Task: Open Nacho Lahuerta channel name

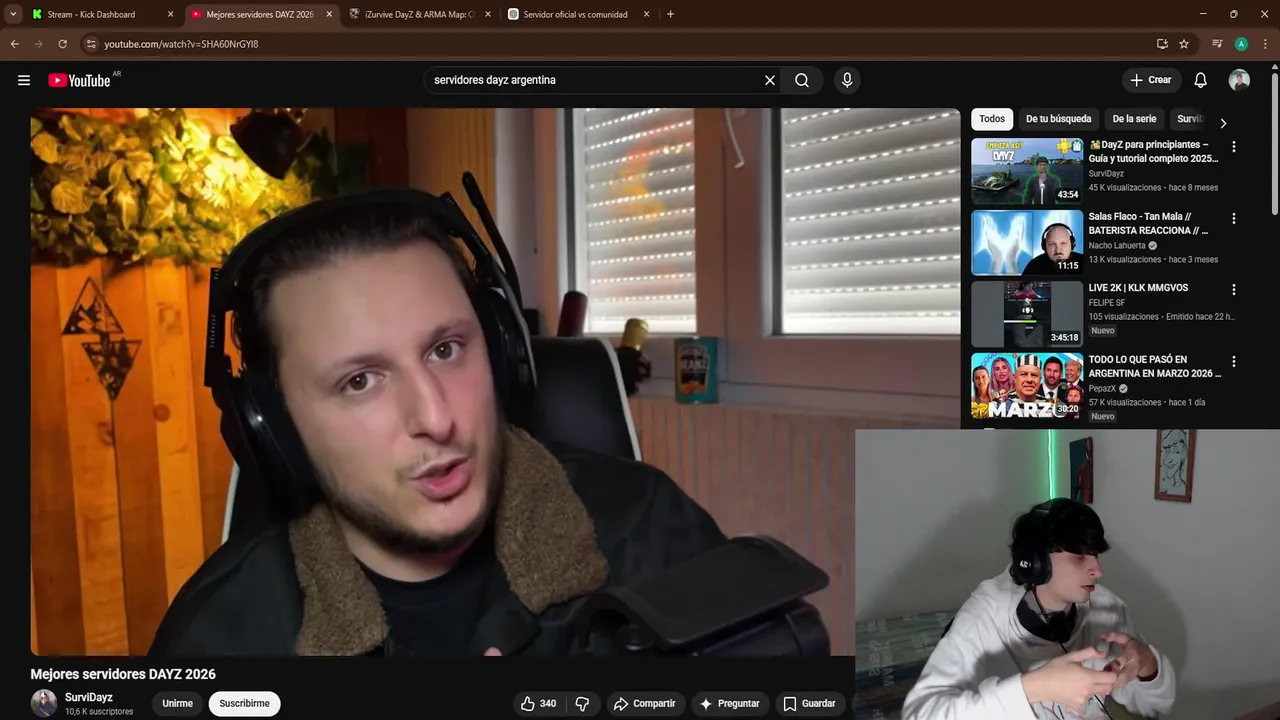Action: point(1117,246)
